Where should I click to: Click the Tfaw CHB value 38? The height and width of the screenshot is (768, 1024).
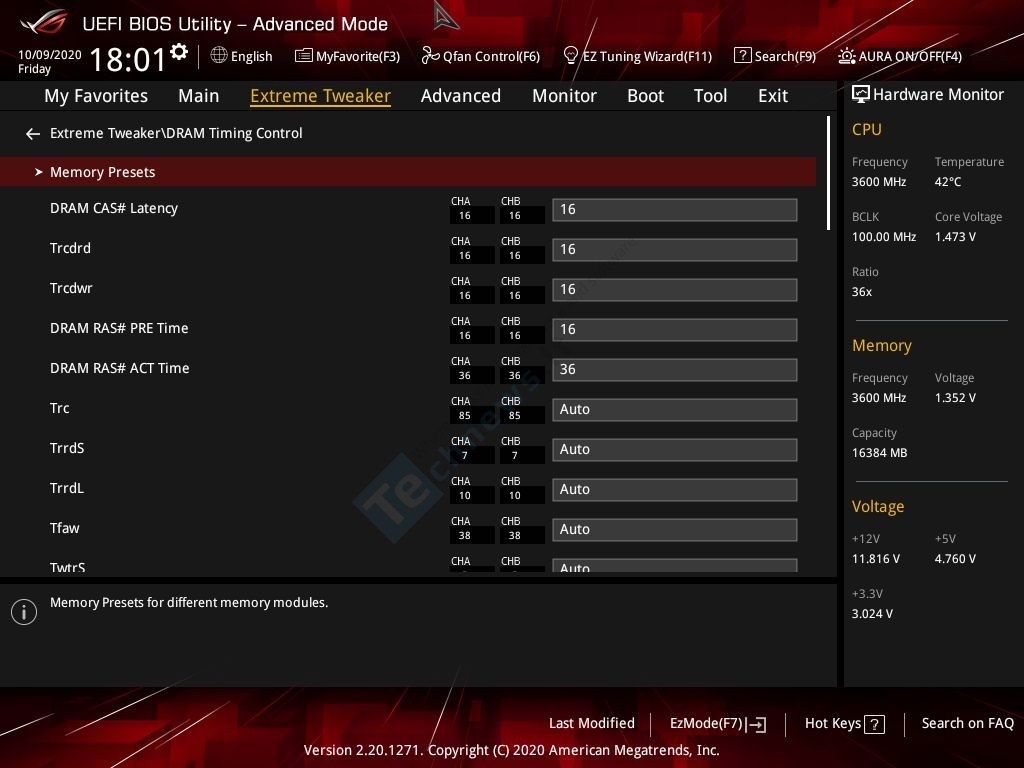click(x=515, y=536)
